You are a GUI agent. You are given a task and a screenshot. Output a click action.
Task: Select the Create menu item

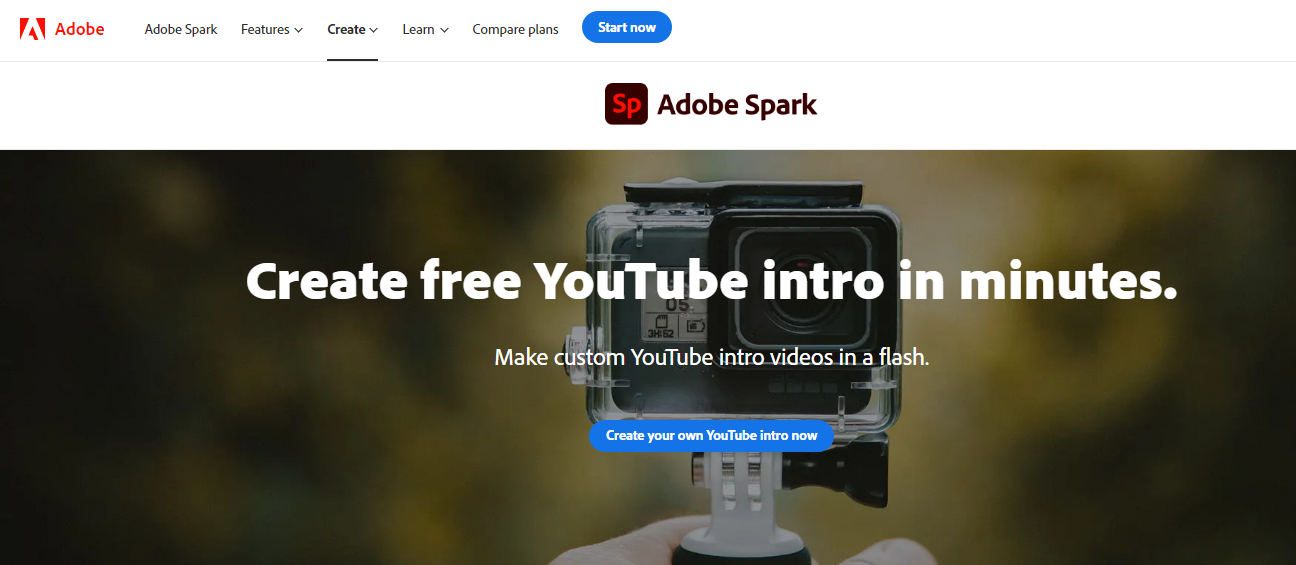coord(346,30)
